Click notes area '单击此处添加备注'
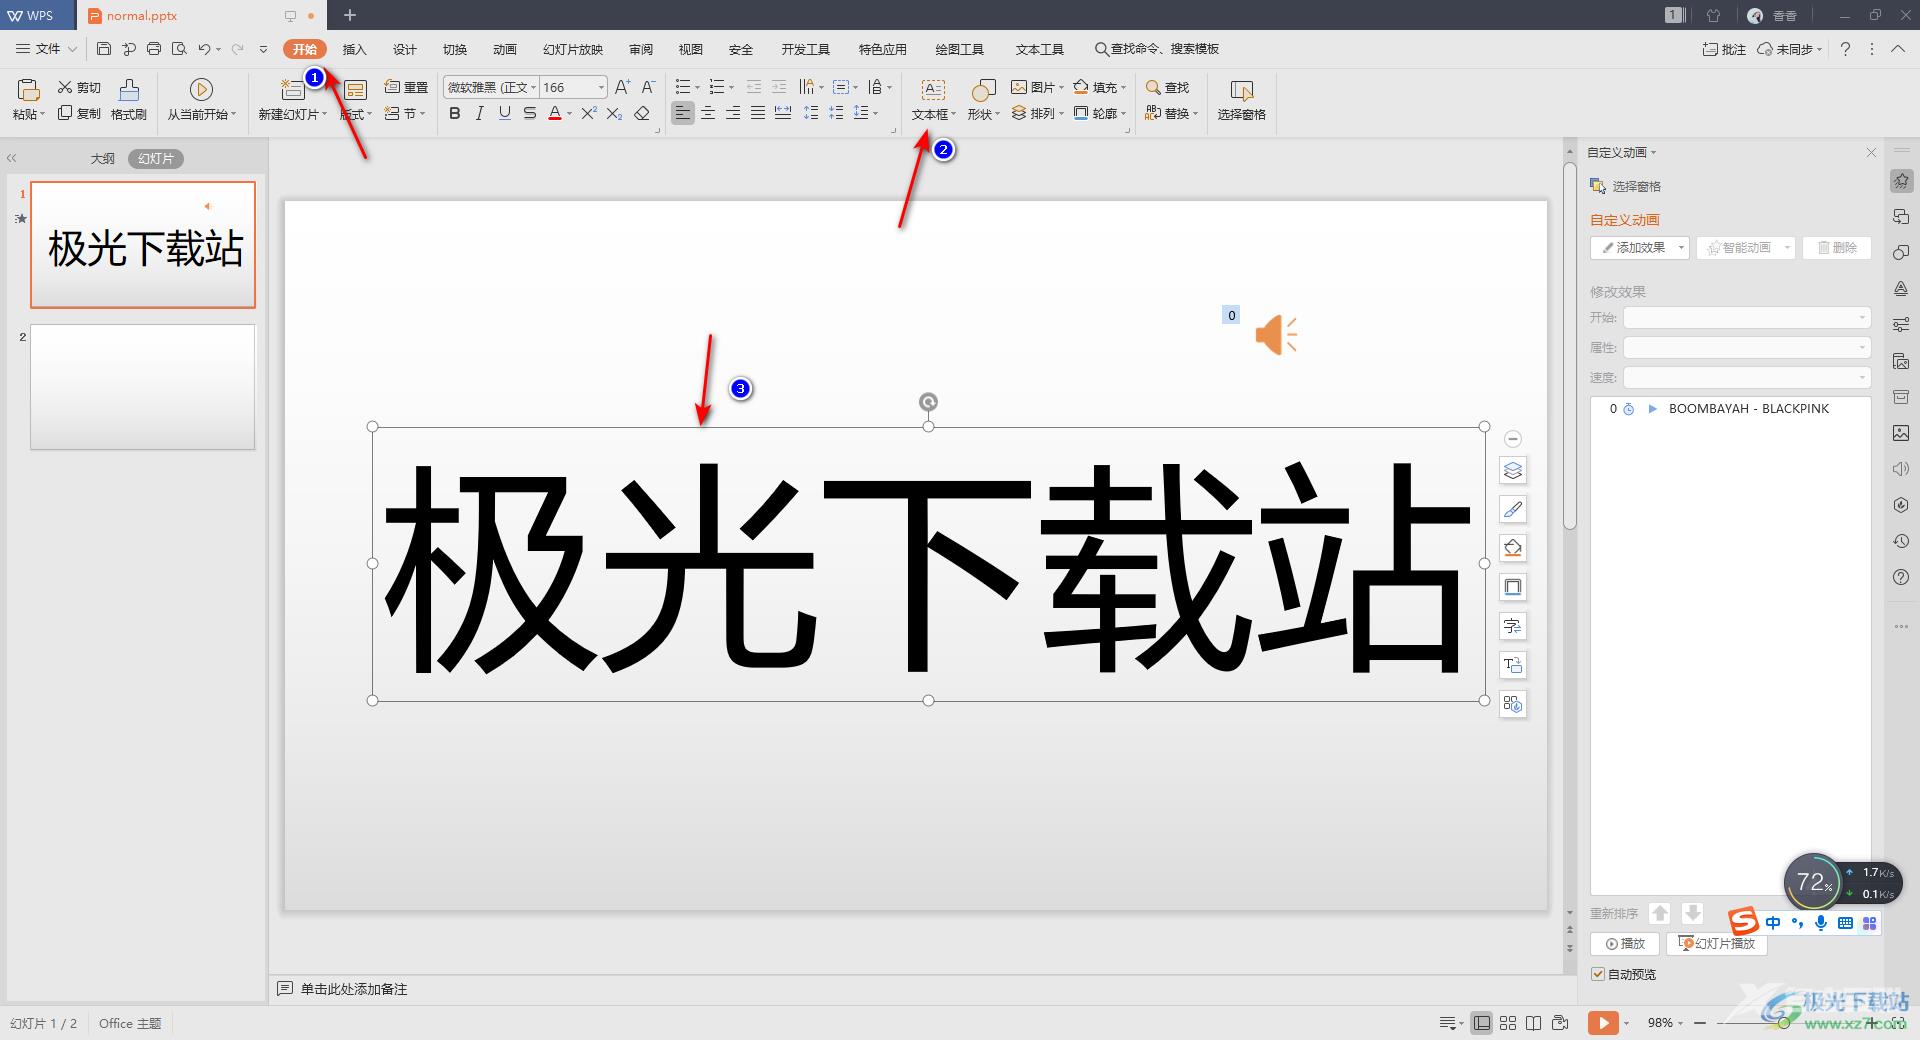The height and width of the screenshot is (1040, 1920). click(x=354, y=989)
